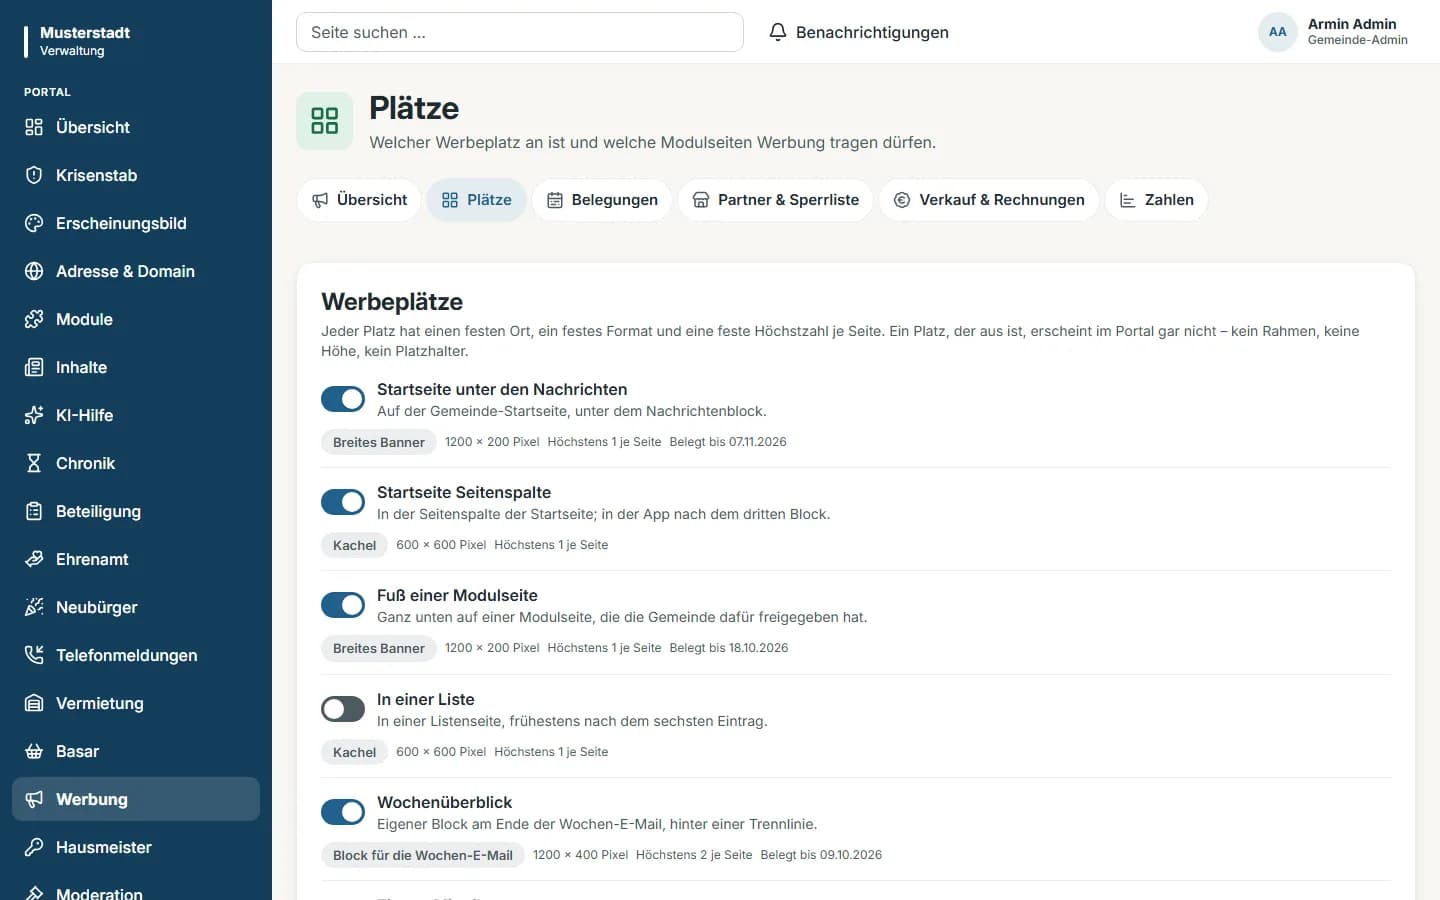Image resolution: width=1440 pixels, height=900 pixels.
Task: Select the Erscheinungsbild palette icon
Action: pos(34,223)
